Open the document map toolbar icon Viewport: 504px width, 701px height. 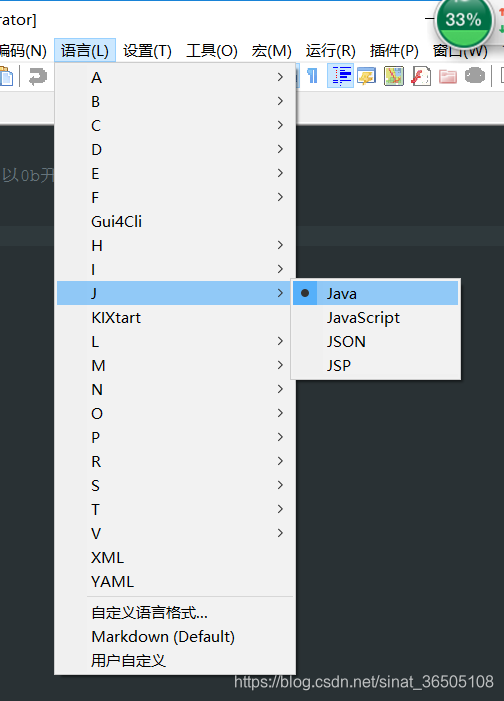tap(394, 76)
